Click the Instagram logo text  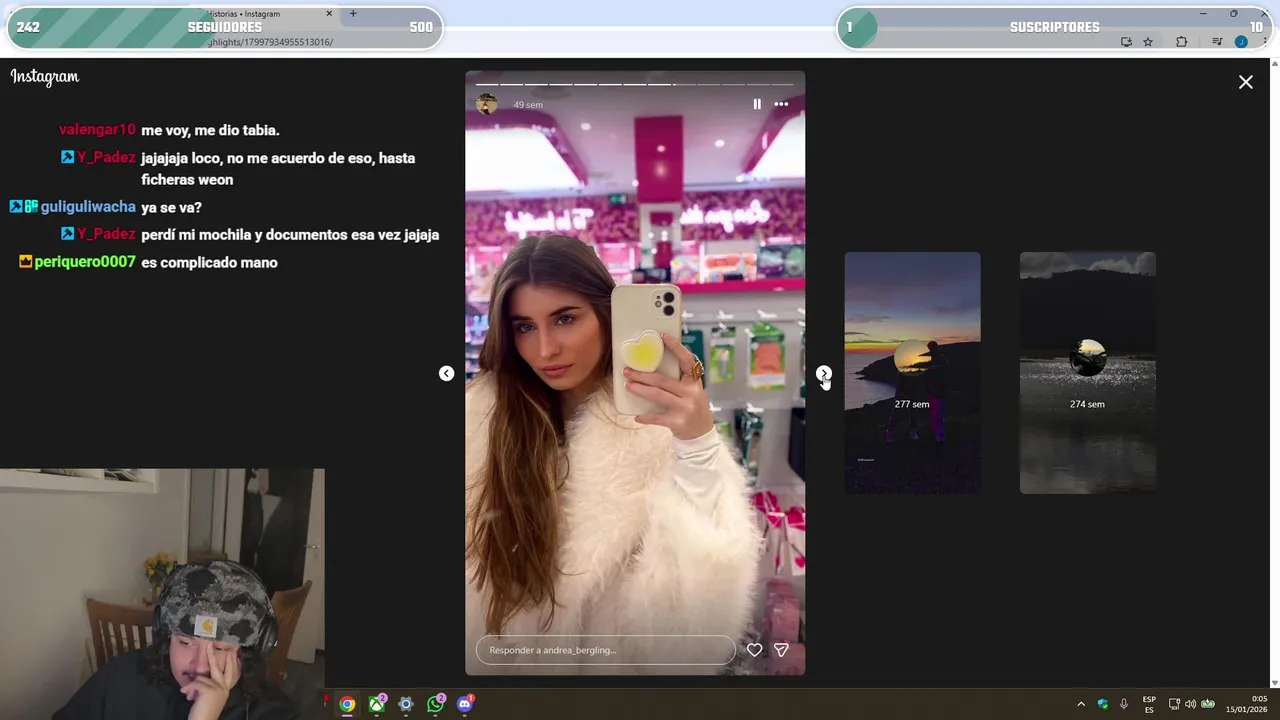44,77
